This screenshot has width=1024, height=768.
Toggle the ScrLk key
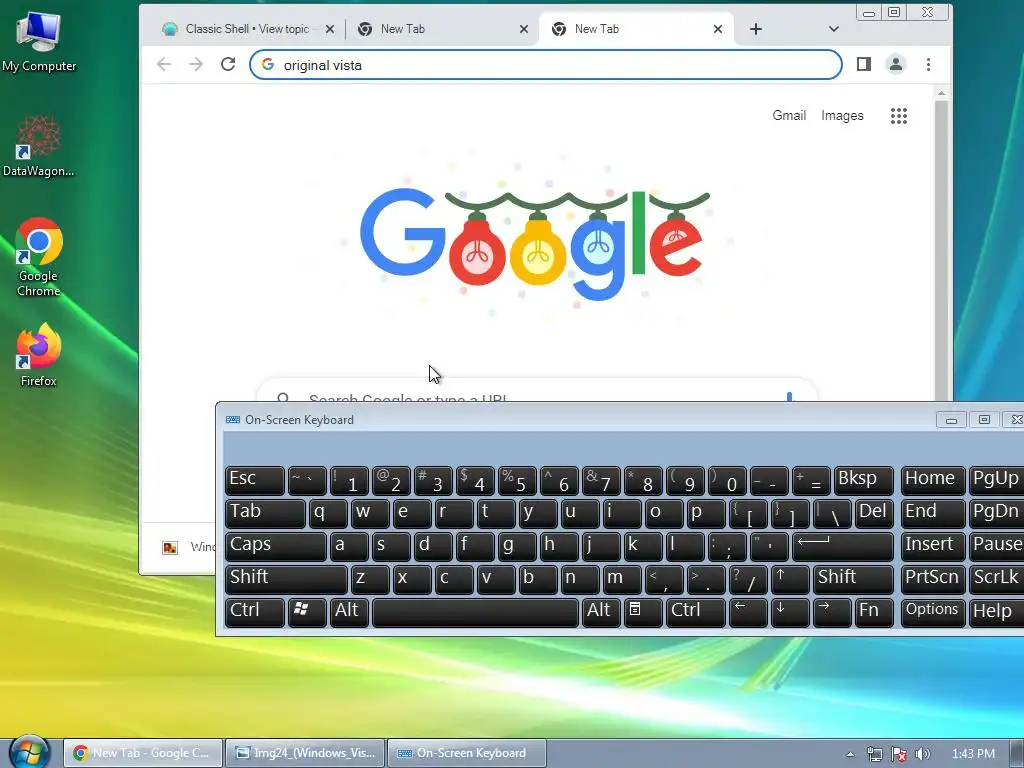tap(997, 579)
